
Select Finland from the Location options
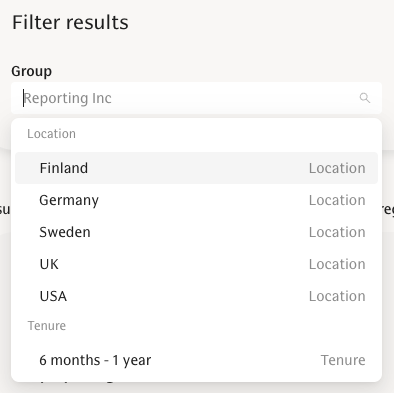coord(196,168)
